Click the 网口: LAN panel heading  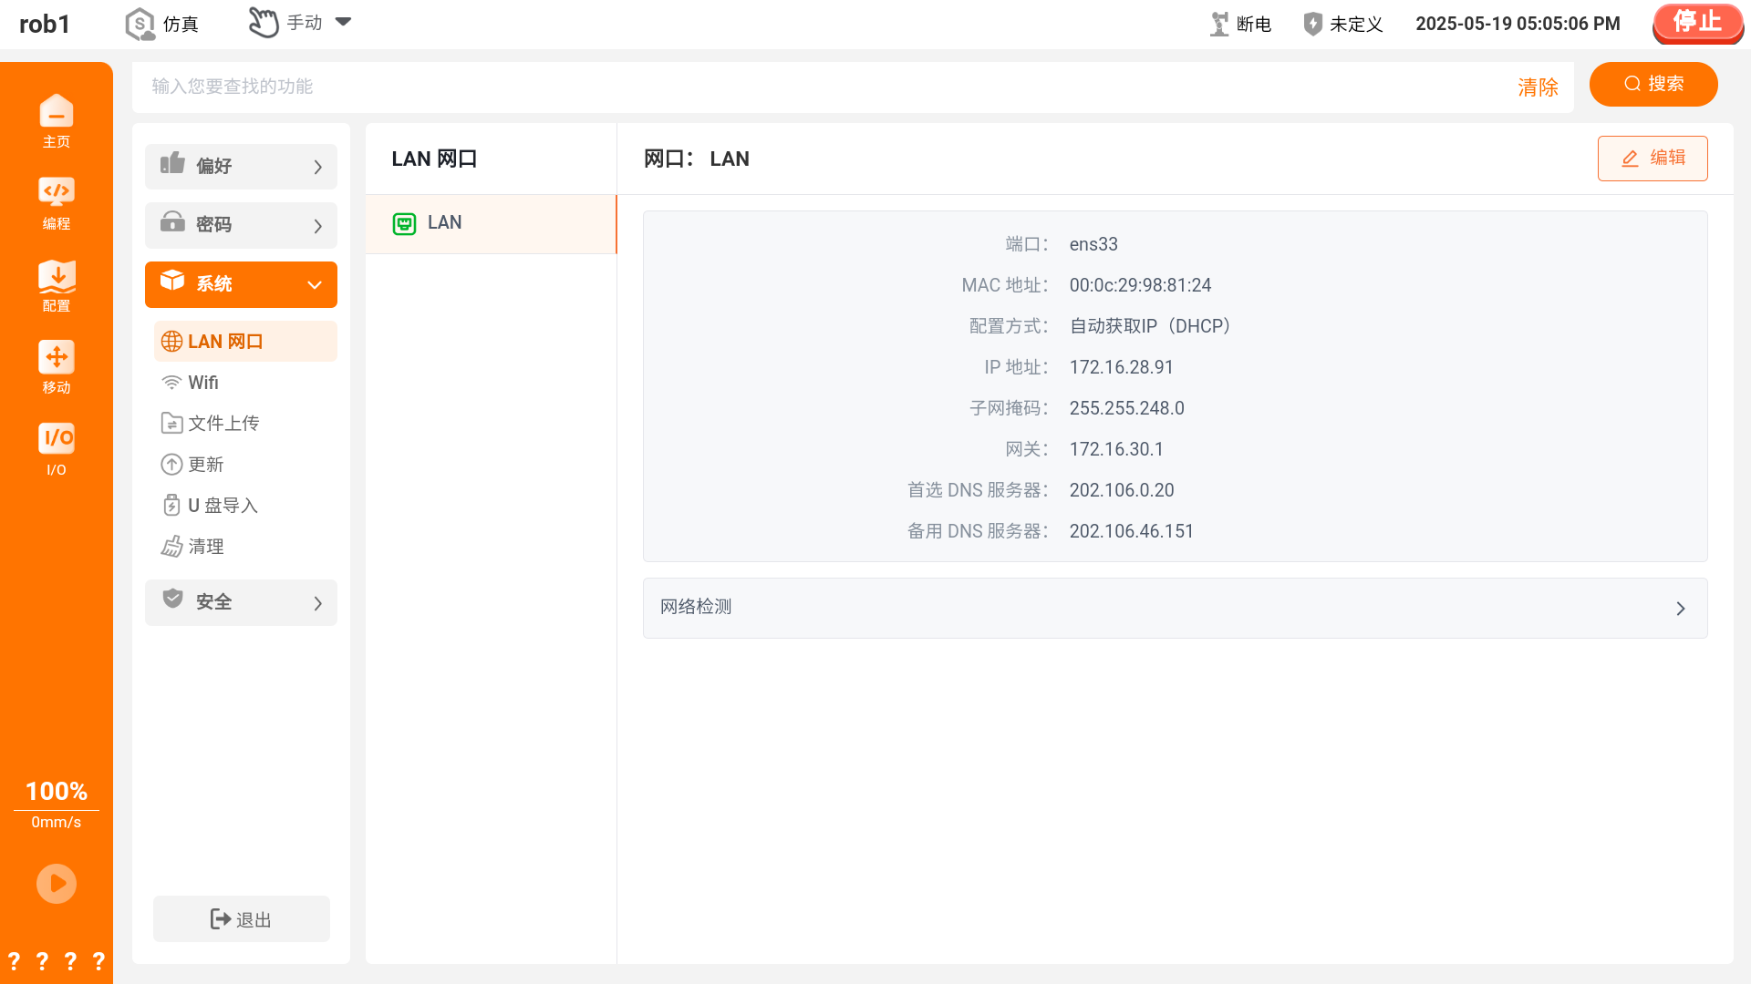point(696,159)
